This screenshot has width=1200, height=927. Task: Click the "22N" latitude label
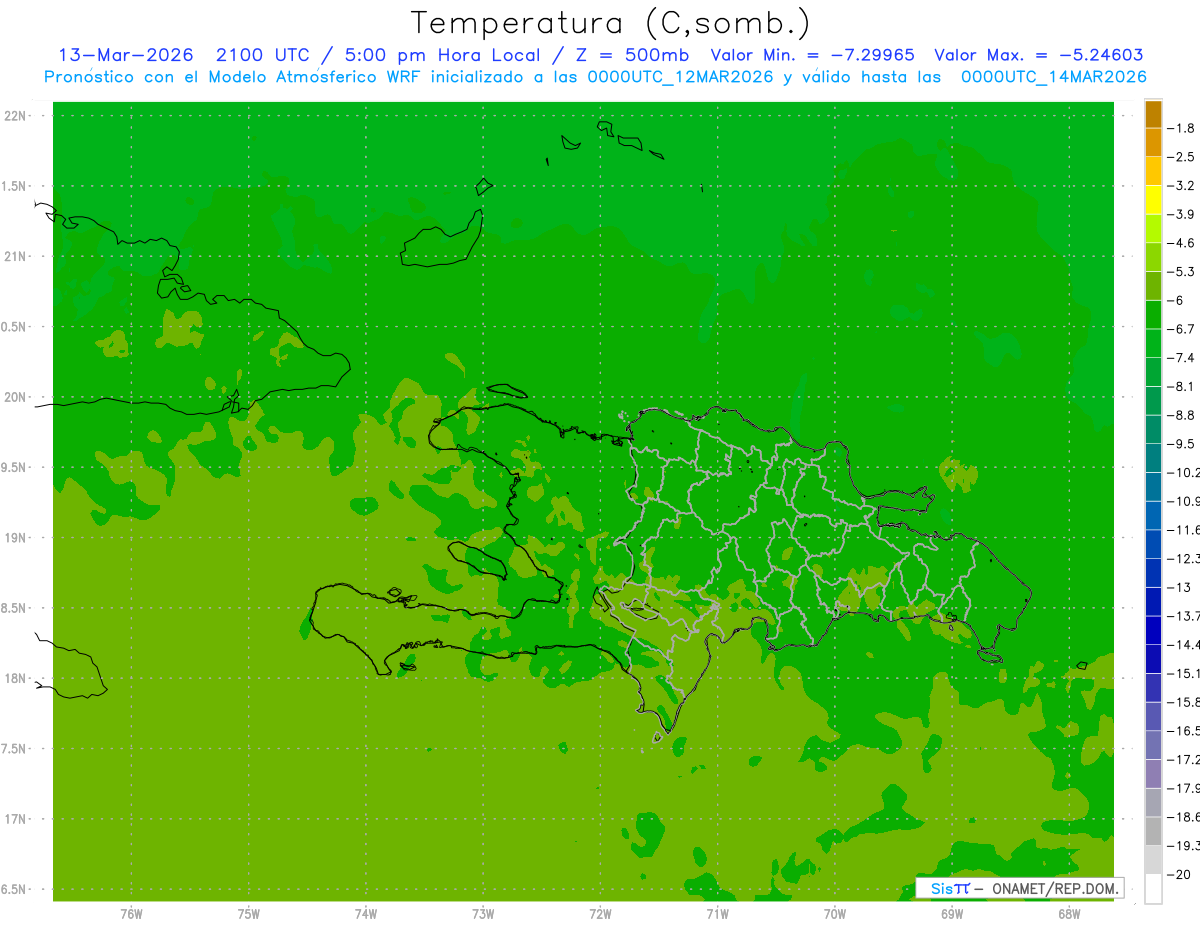point(15,116)
